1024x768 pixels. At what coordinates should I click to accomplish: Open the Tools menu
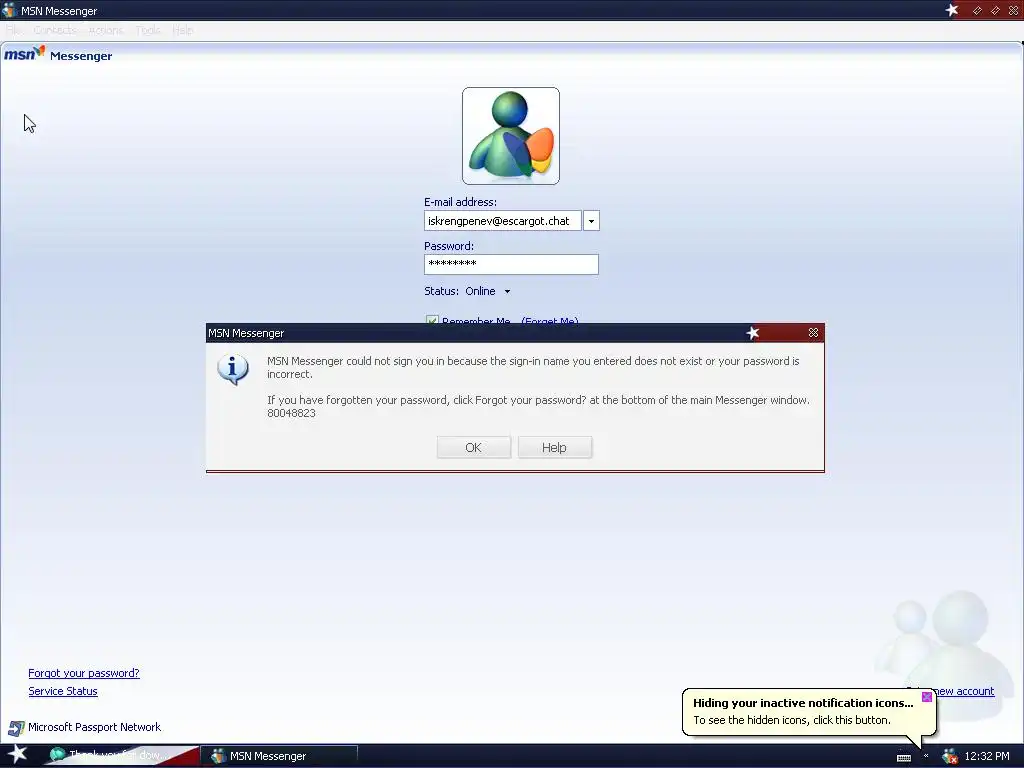click(x=148, y=30)
